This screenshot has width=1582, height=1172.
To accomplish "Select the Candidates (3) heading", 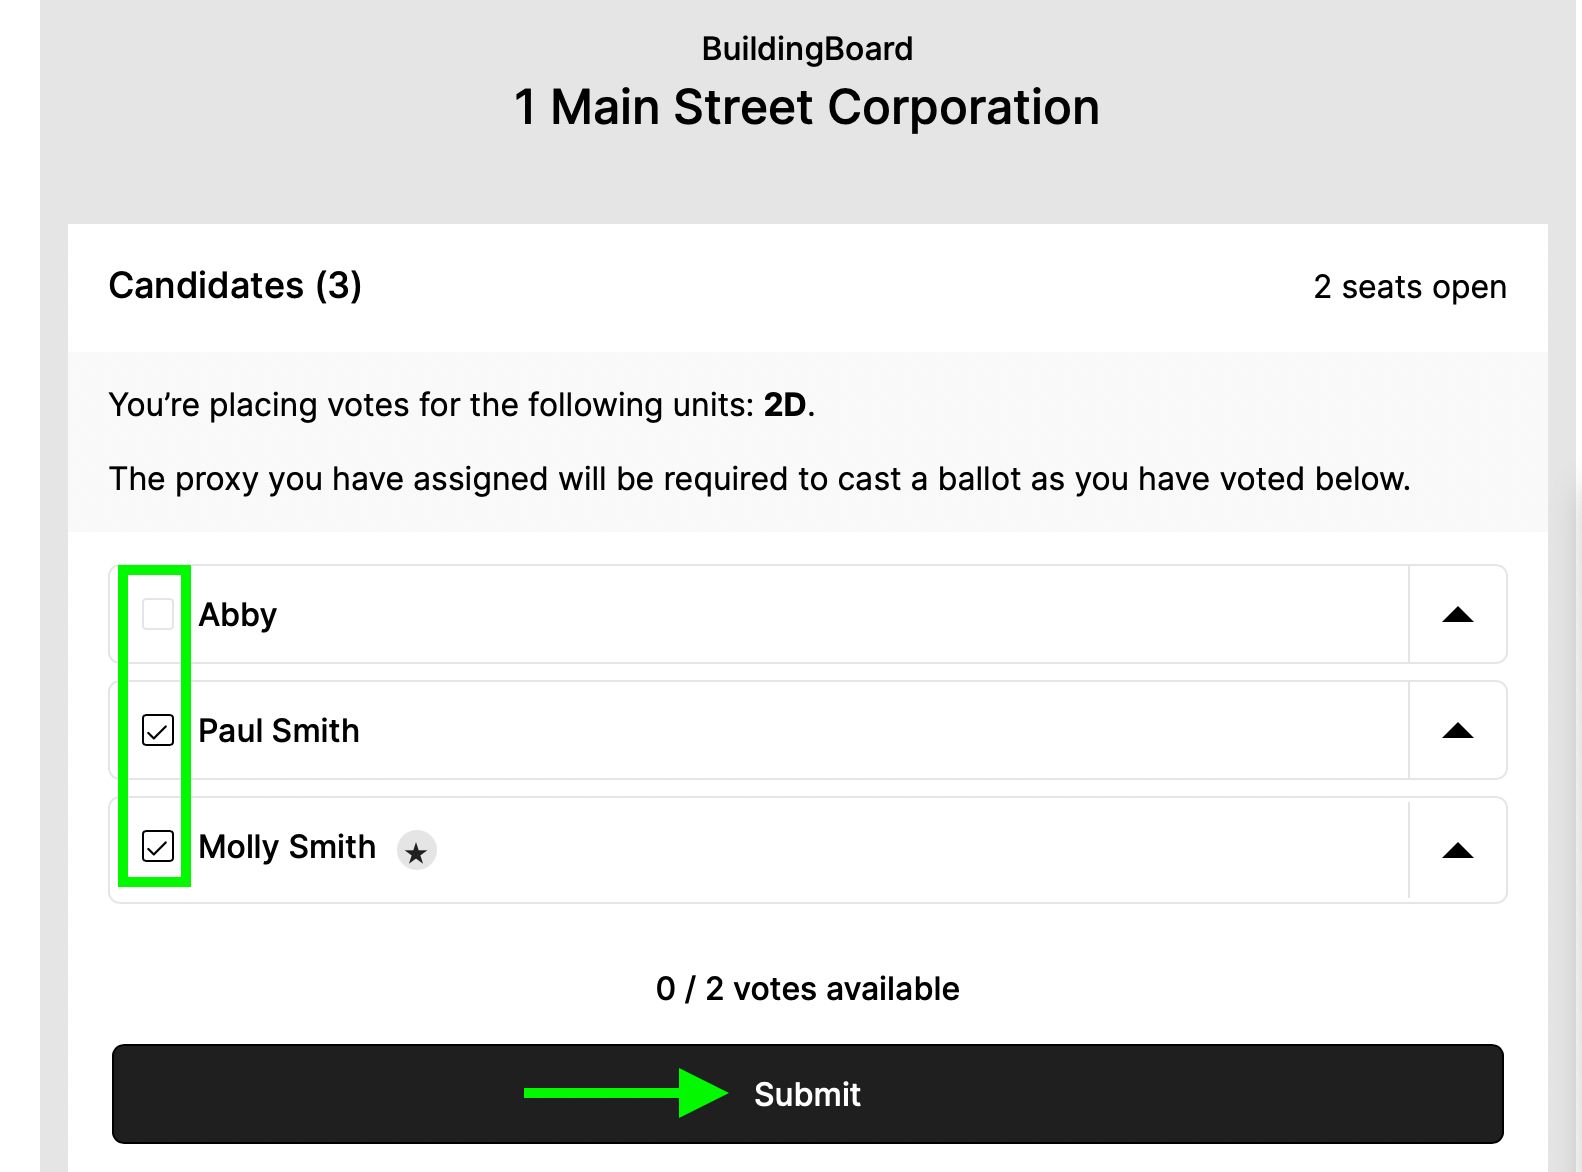I will 236,287.
